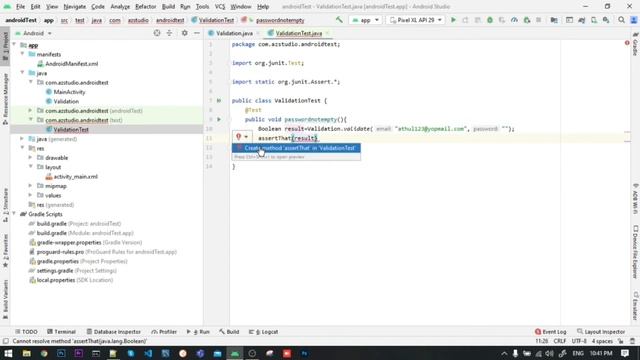This screenshot has width=640, height=360.
Task: Switch to the Validation.java tab
Action: coord(234,33)
